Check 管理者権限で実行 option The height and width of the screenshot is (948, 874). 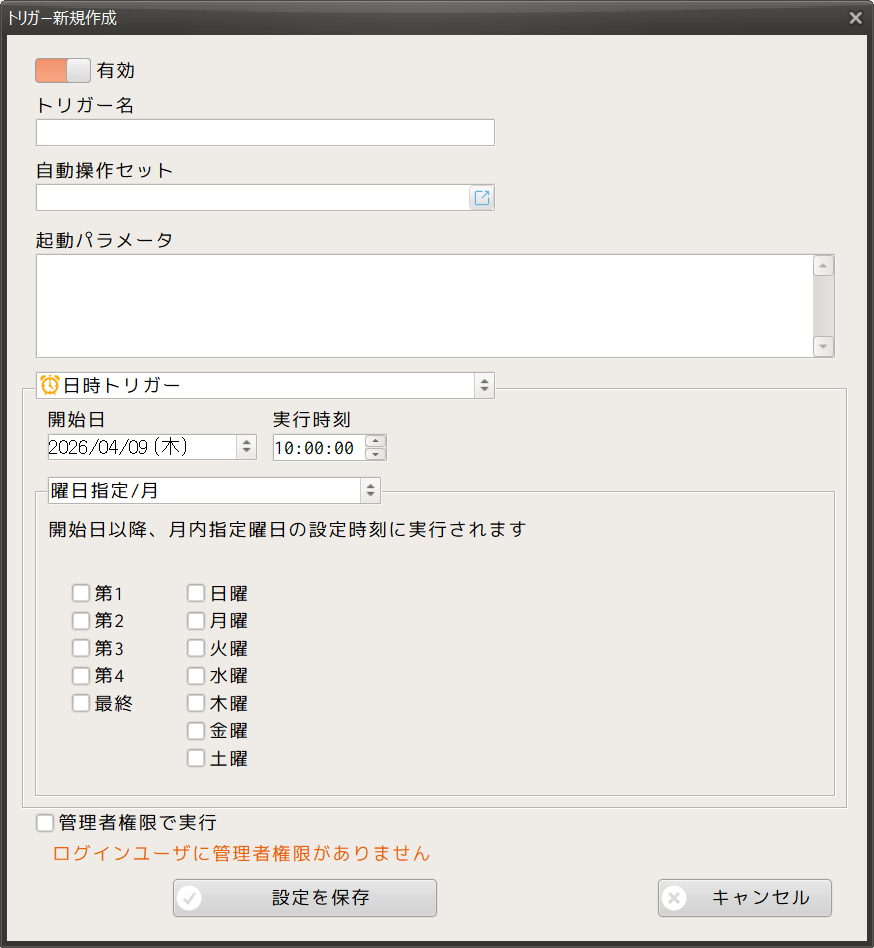pos(45,823)
